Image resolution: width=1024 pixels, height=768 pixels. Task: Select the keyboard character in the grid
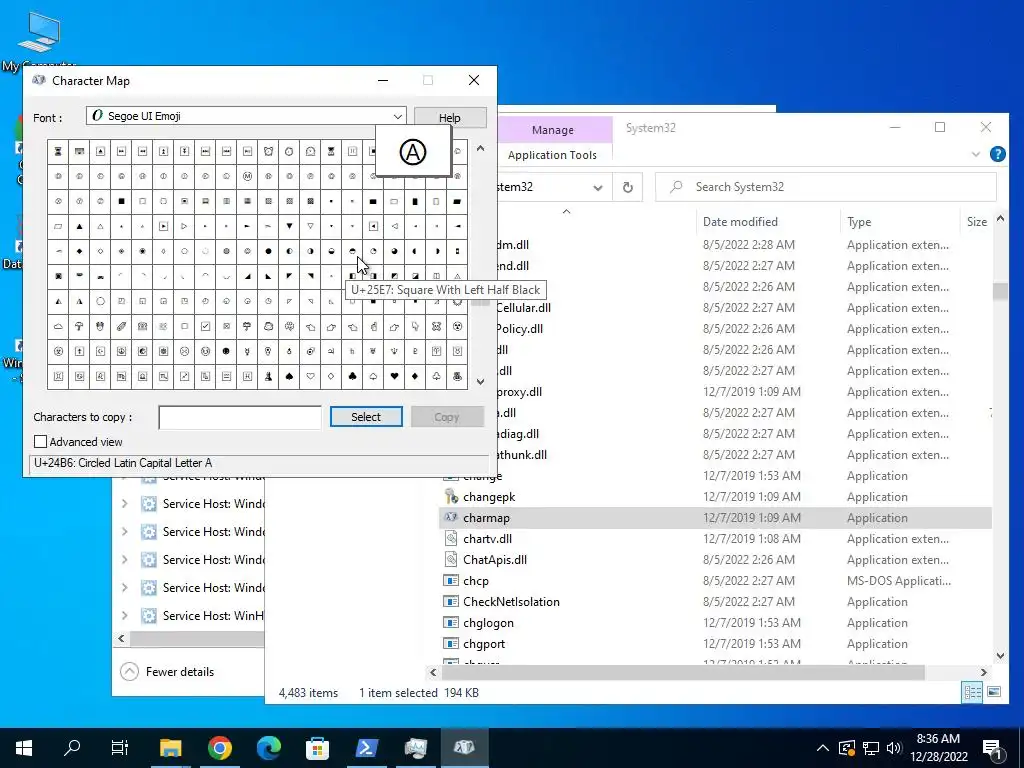(79, 152)
